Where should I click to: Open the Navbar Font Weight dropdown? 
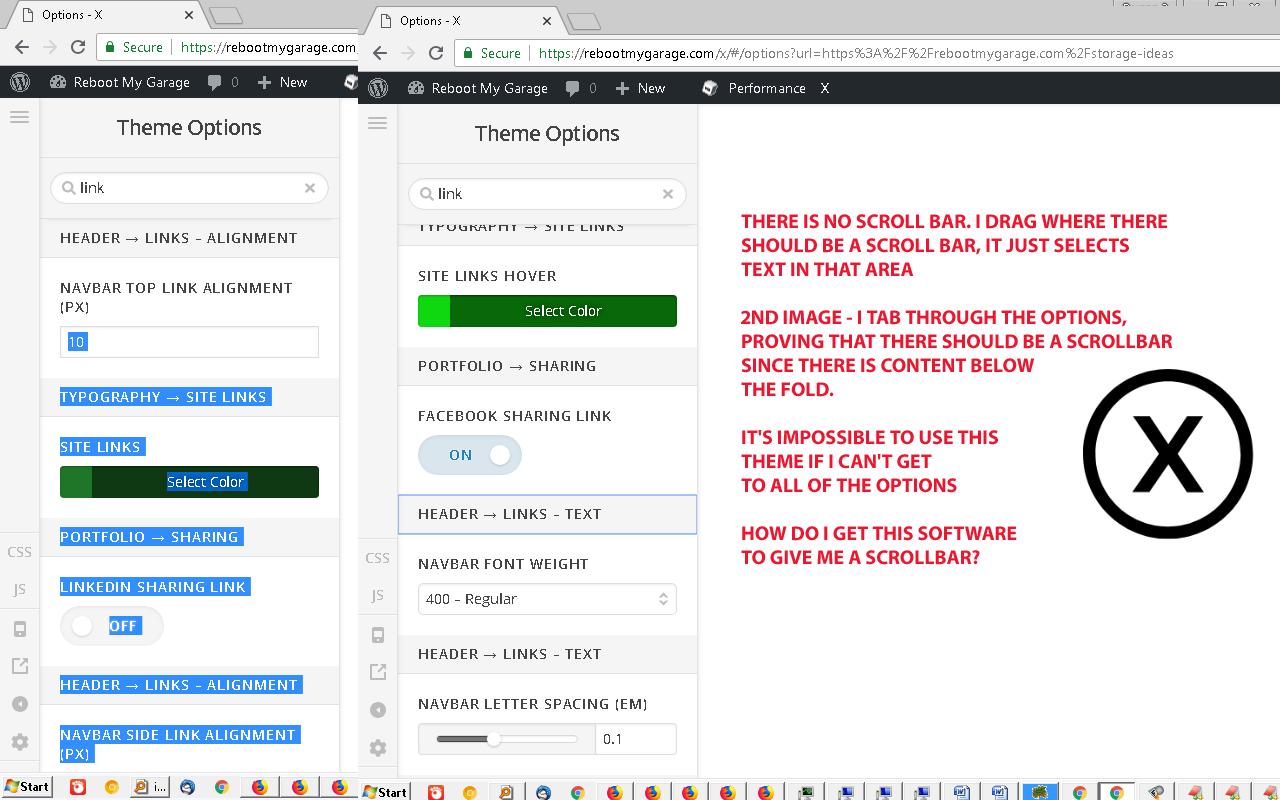click(547, 599)
